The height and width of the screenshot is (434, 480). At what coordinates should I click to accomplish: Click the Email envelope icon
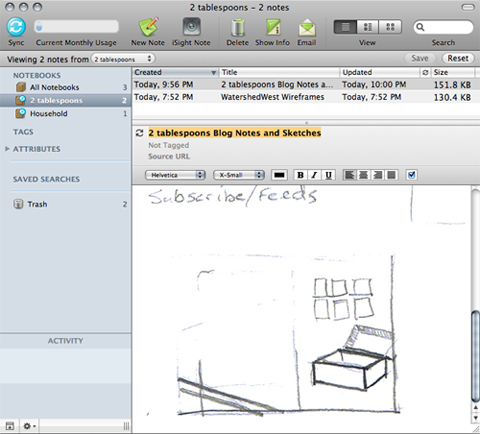(307, 27)
